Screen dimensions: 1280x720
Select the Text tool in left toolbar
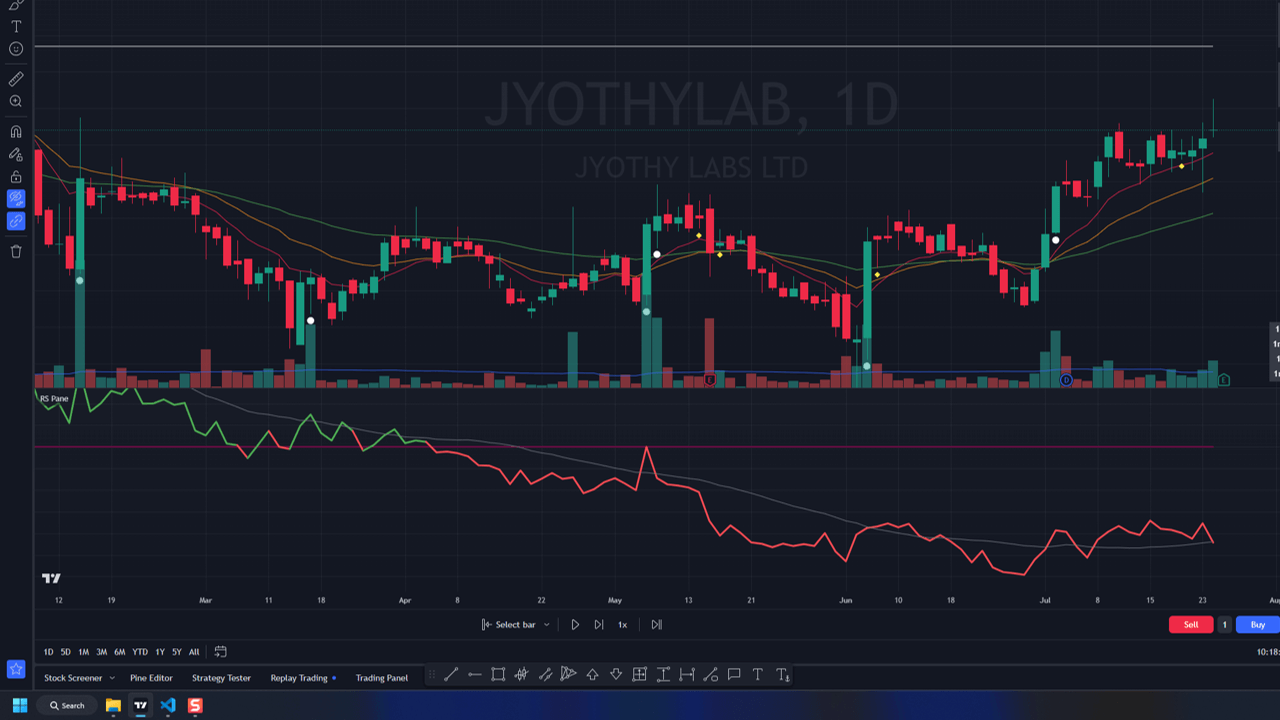click(x=15, y=26)
